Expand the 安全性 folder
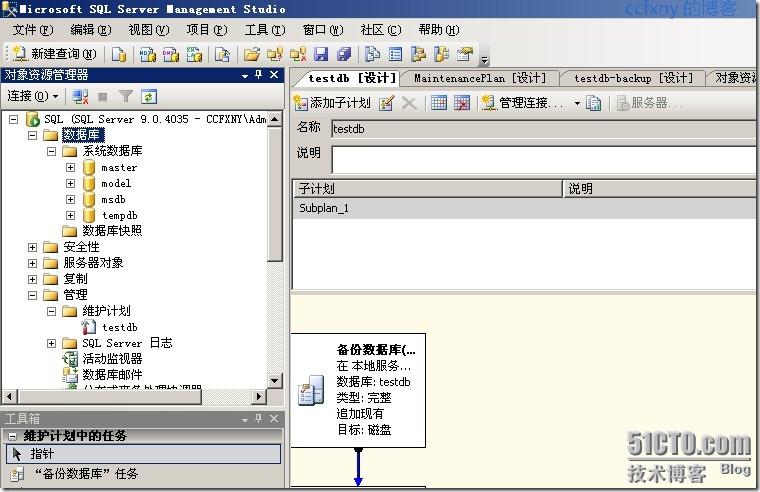This screenshot has height=492, width=760. pos(32,247)
